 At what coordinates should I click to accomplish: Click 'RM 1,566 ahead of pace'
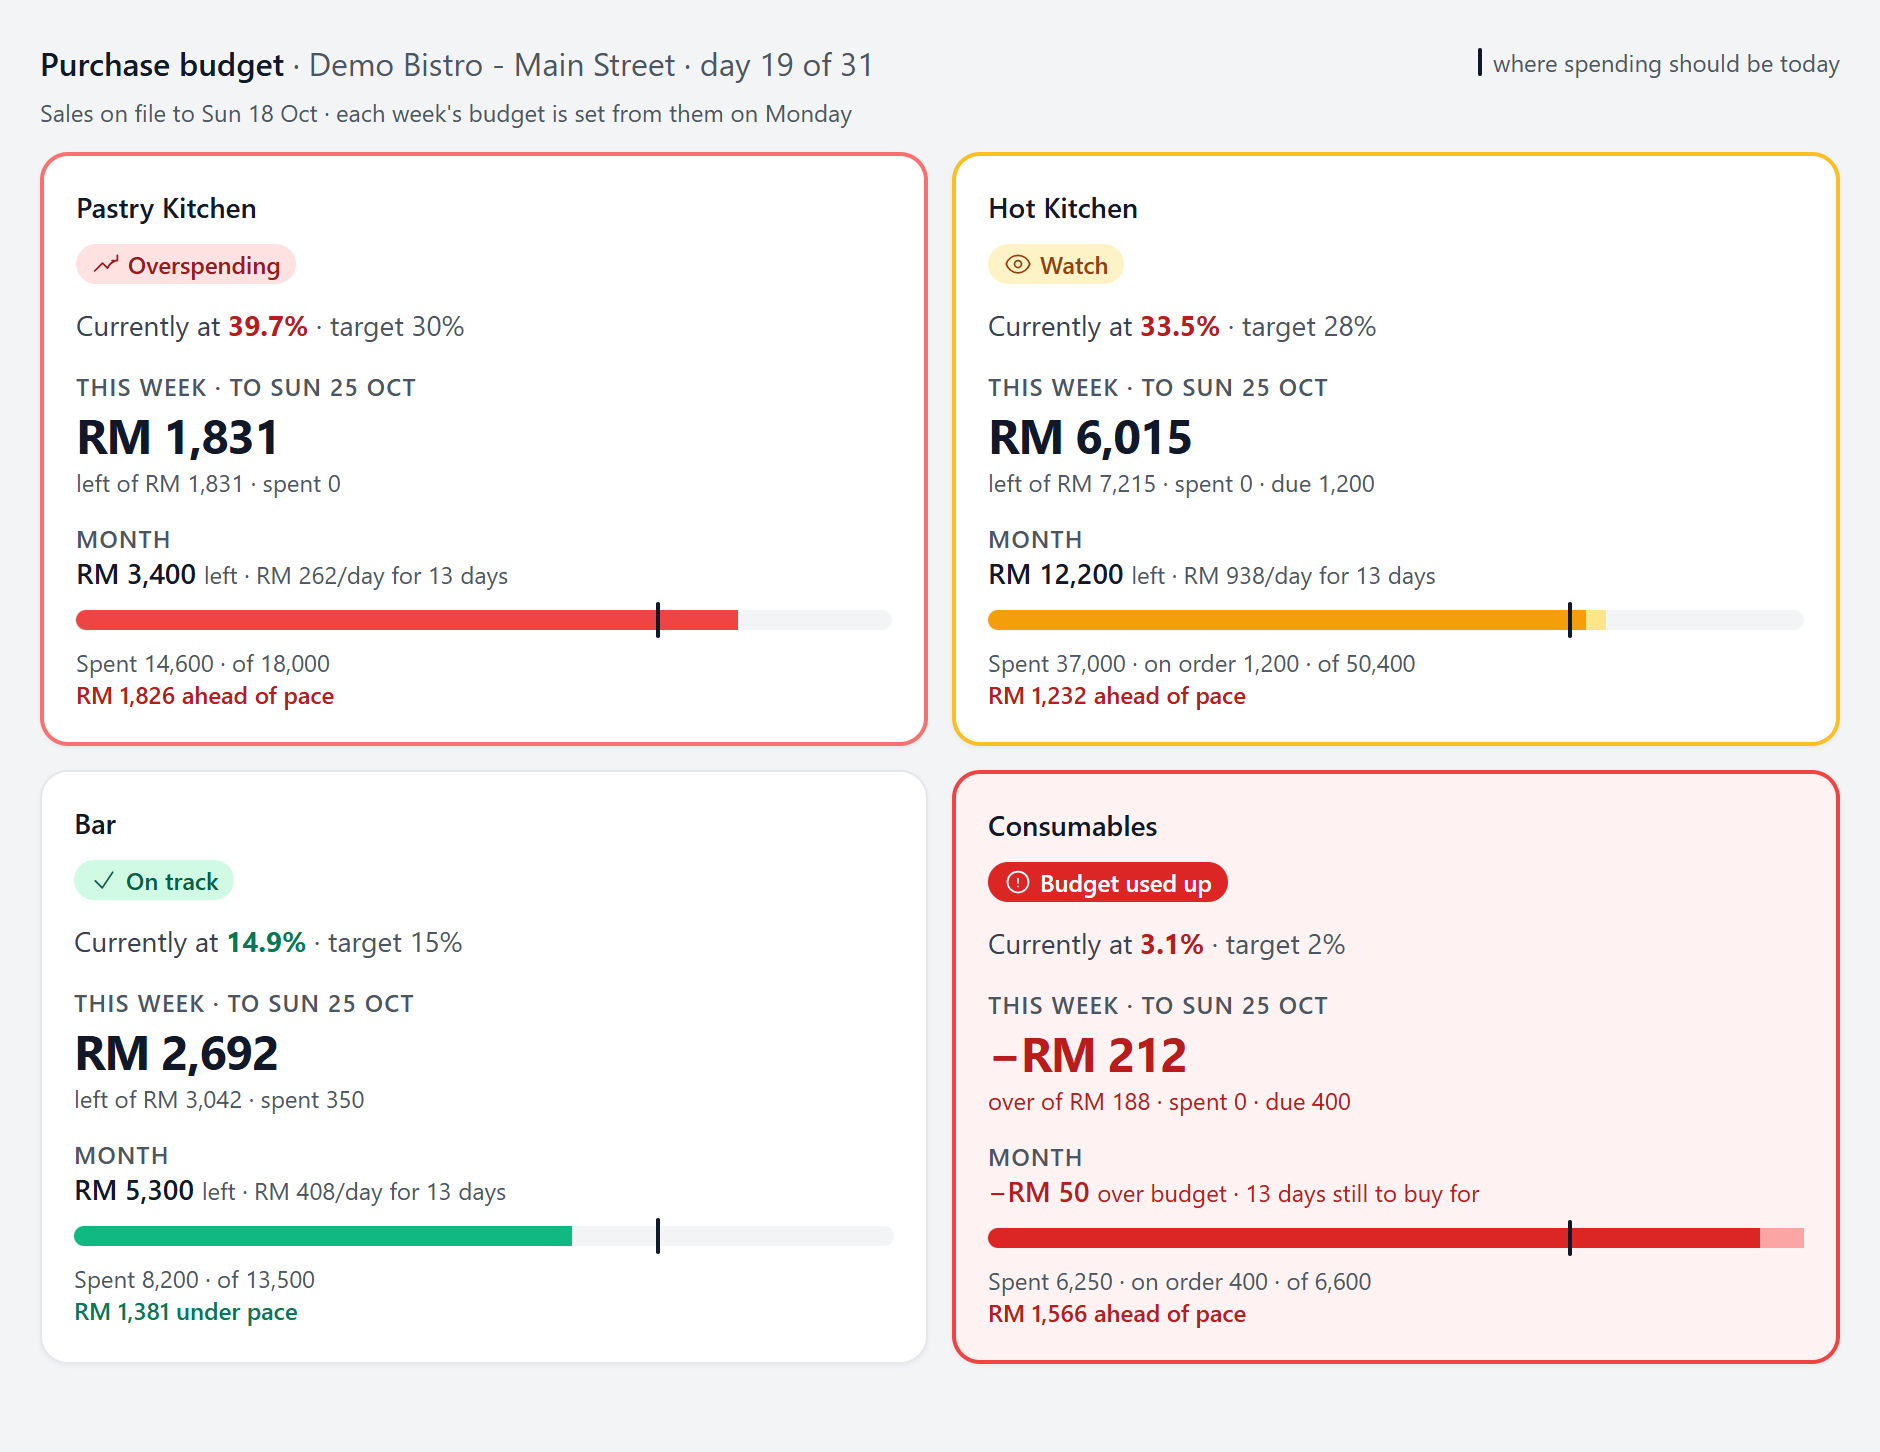pyautogui.click(x=1117, y=1314)
